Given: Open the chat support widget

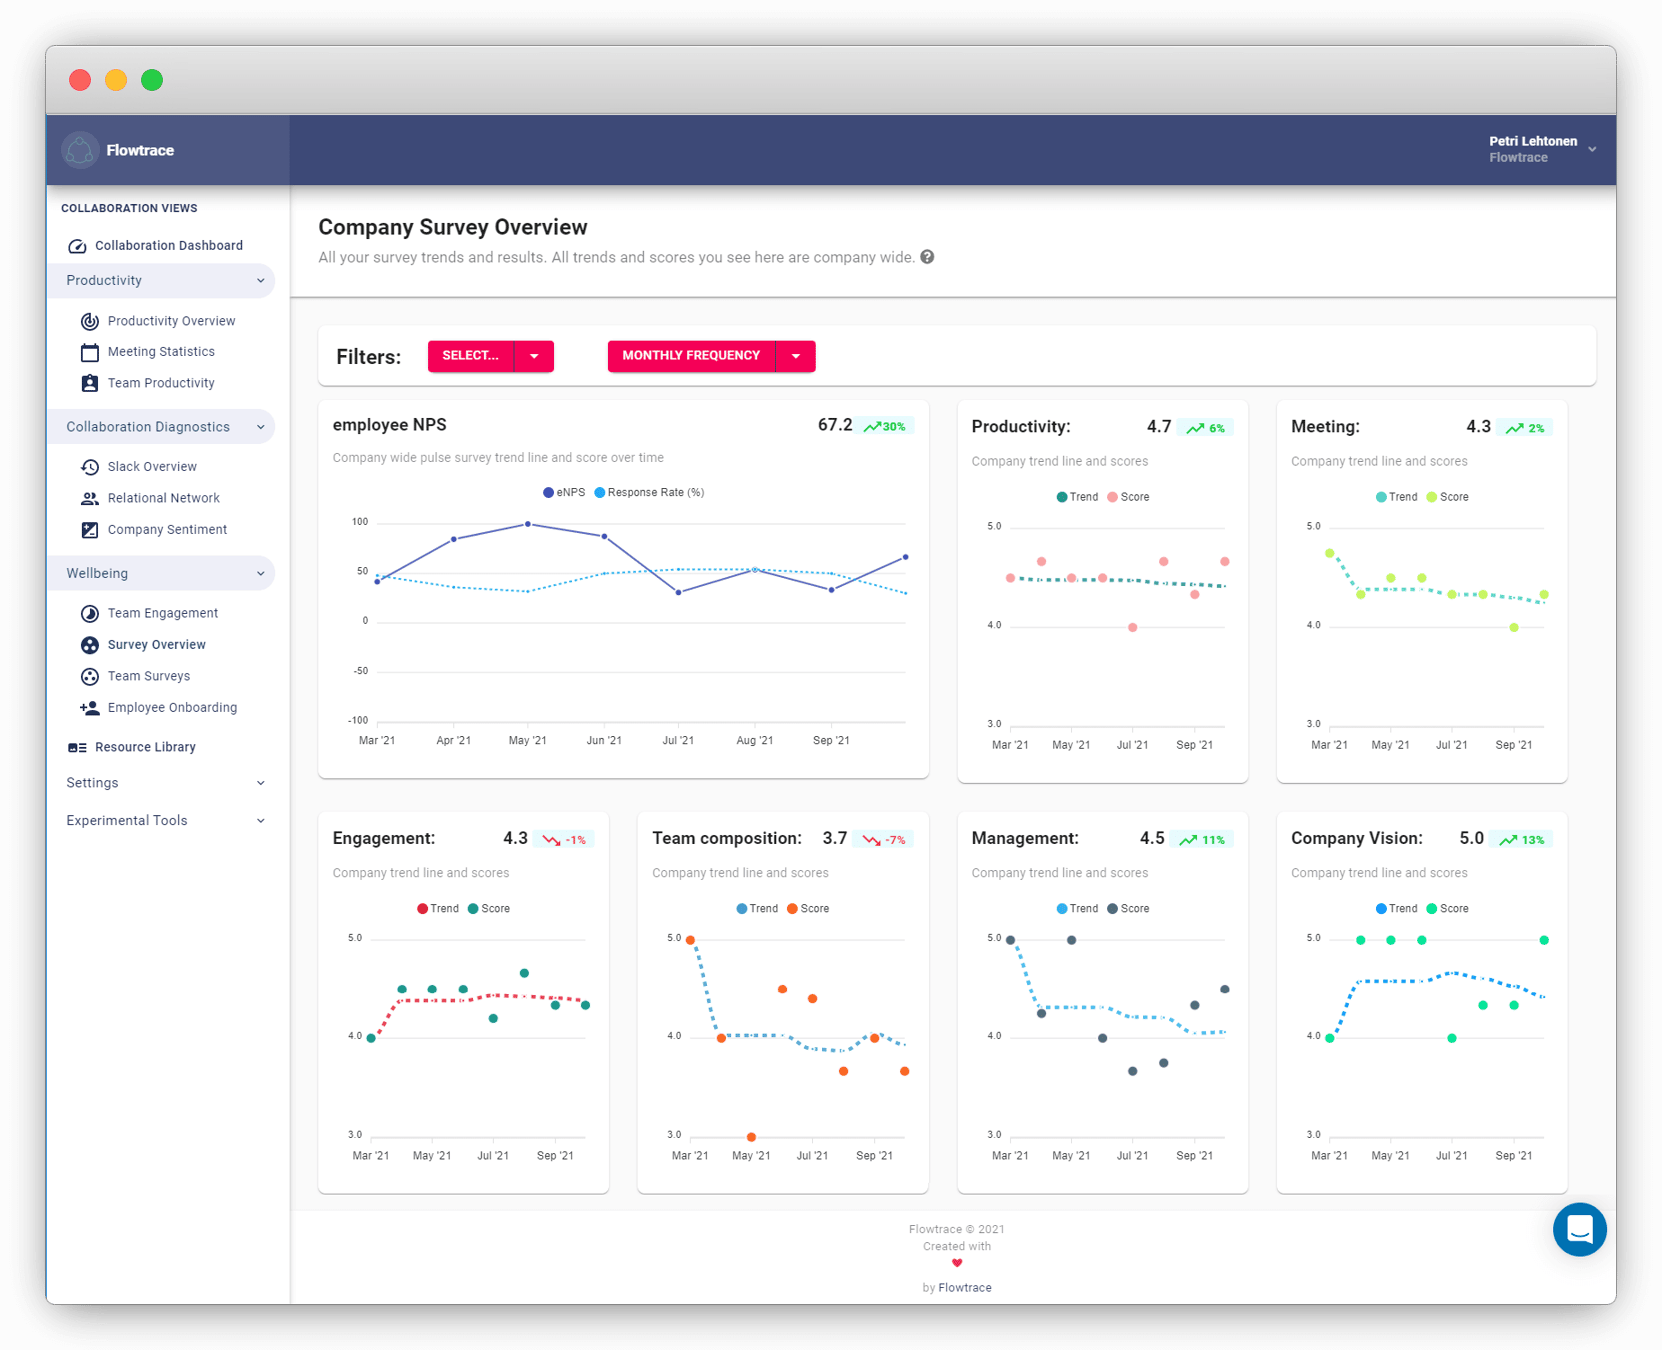Looking at the screenshot, I should point(1579,1229).
